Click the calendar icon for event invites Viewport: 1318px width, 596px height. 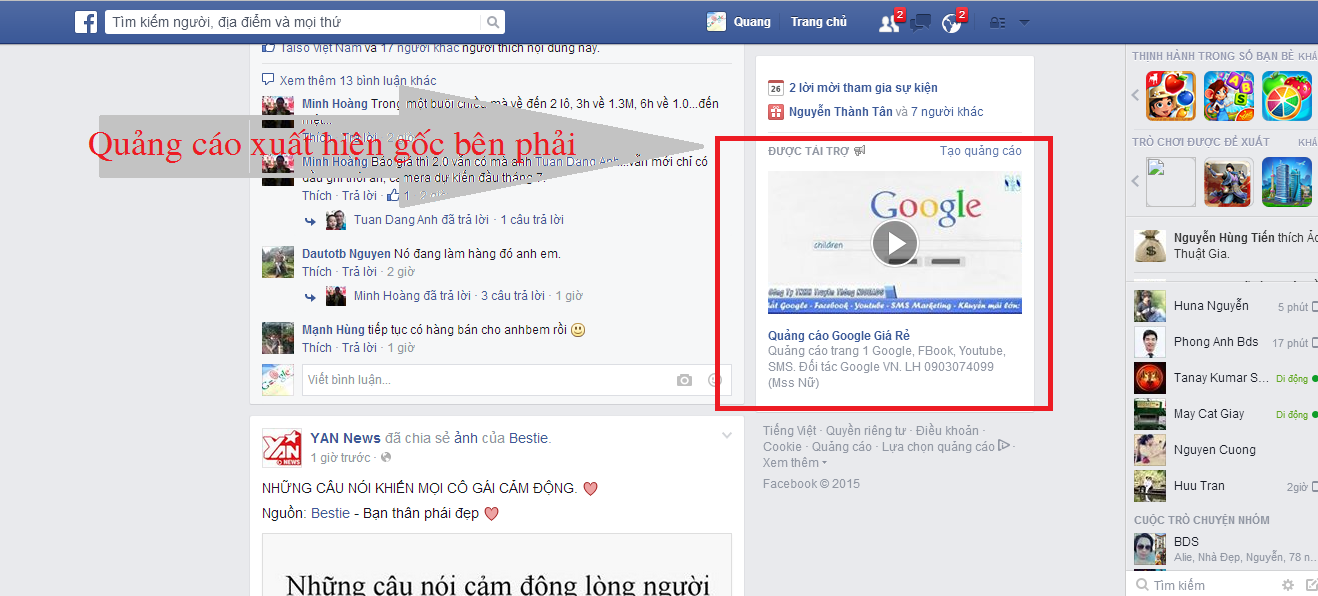pyautogui.click(x=775, y=88)
